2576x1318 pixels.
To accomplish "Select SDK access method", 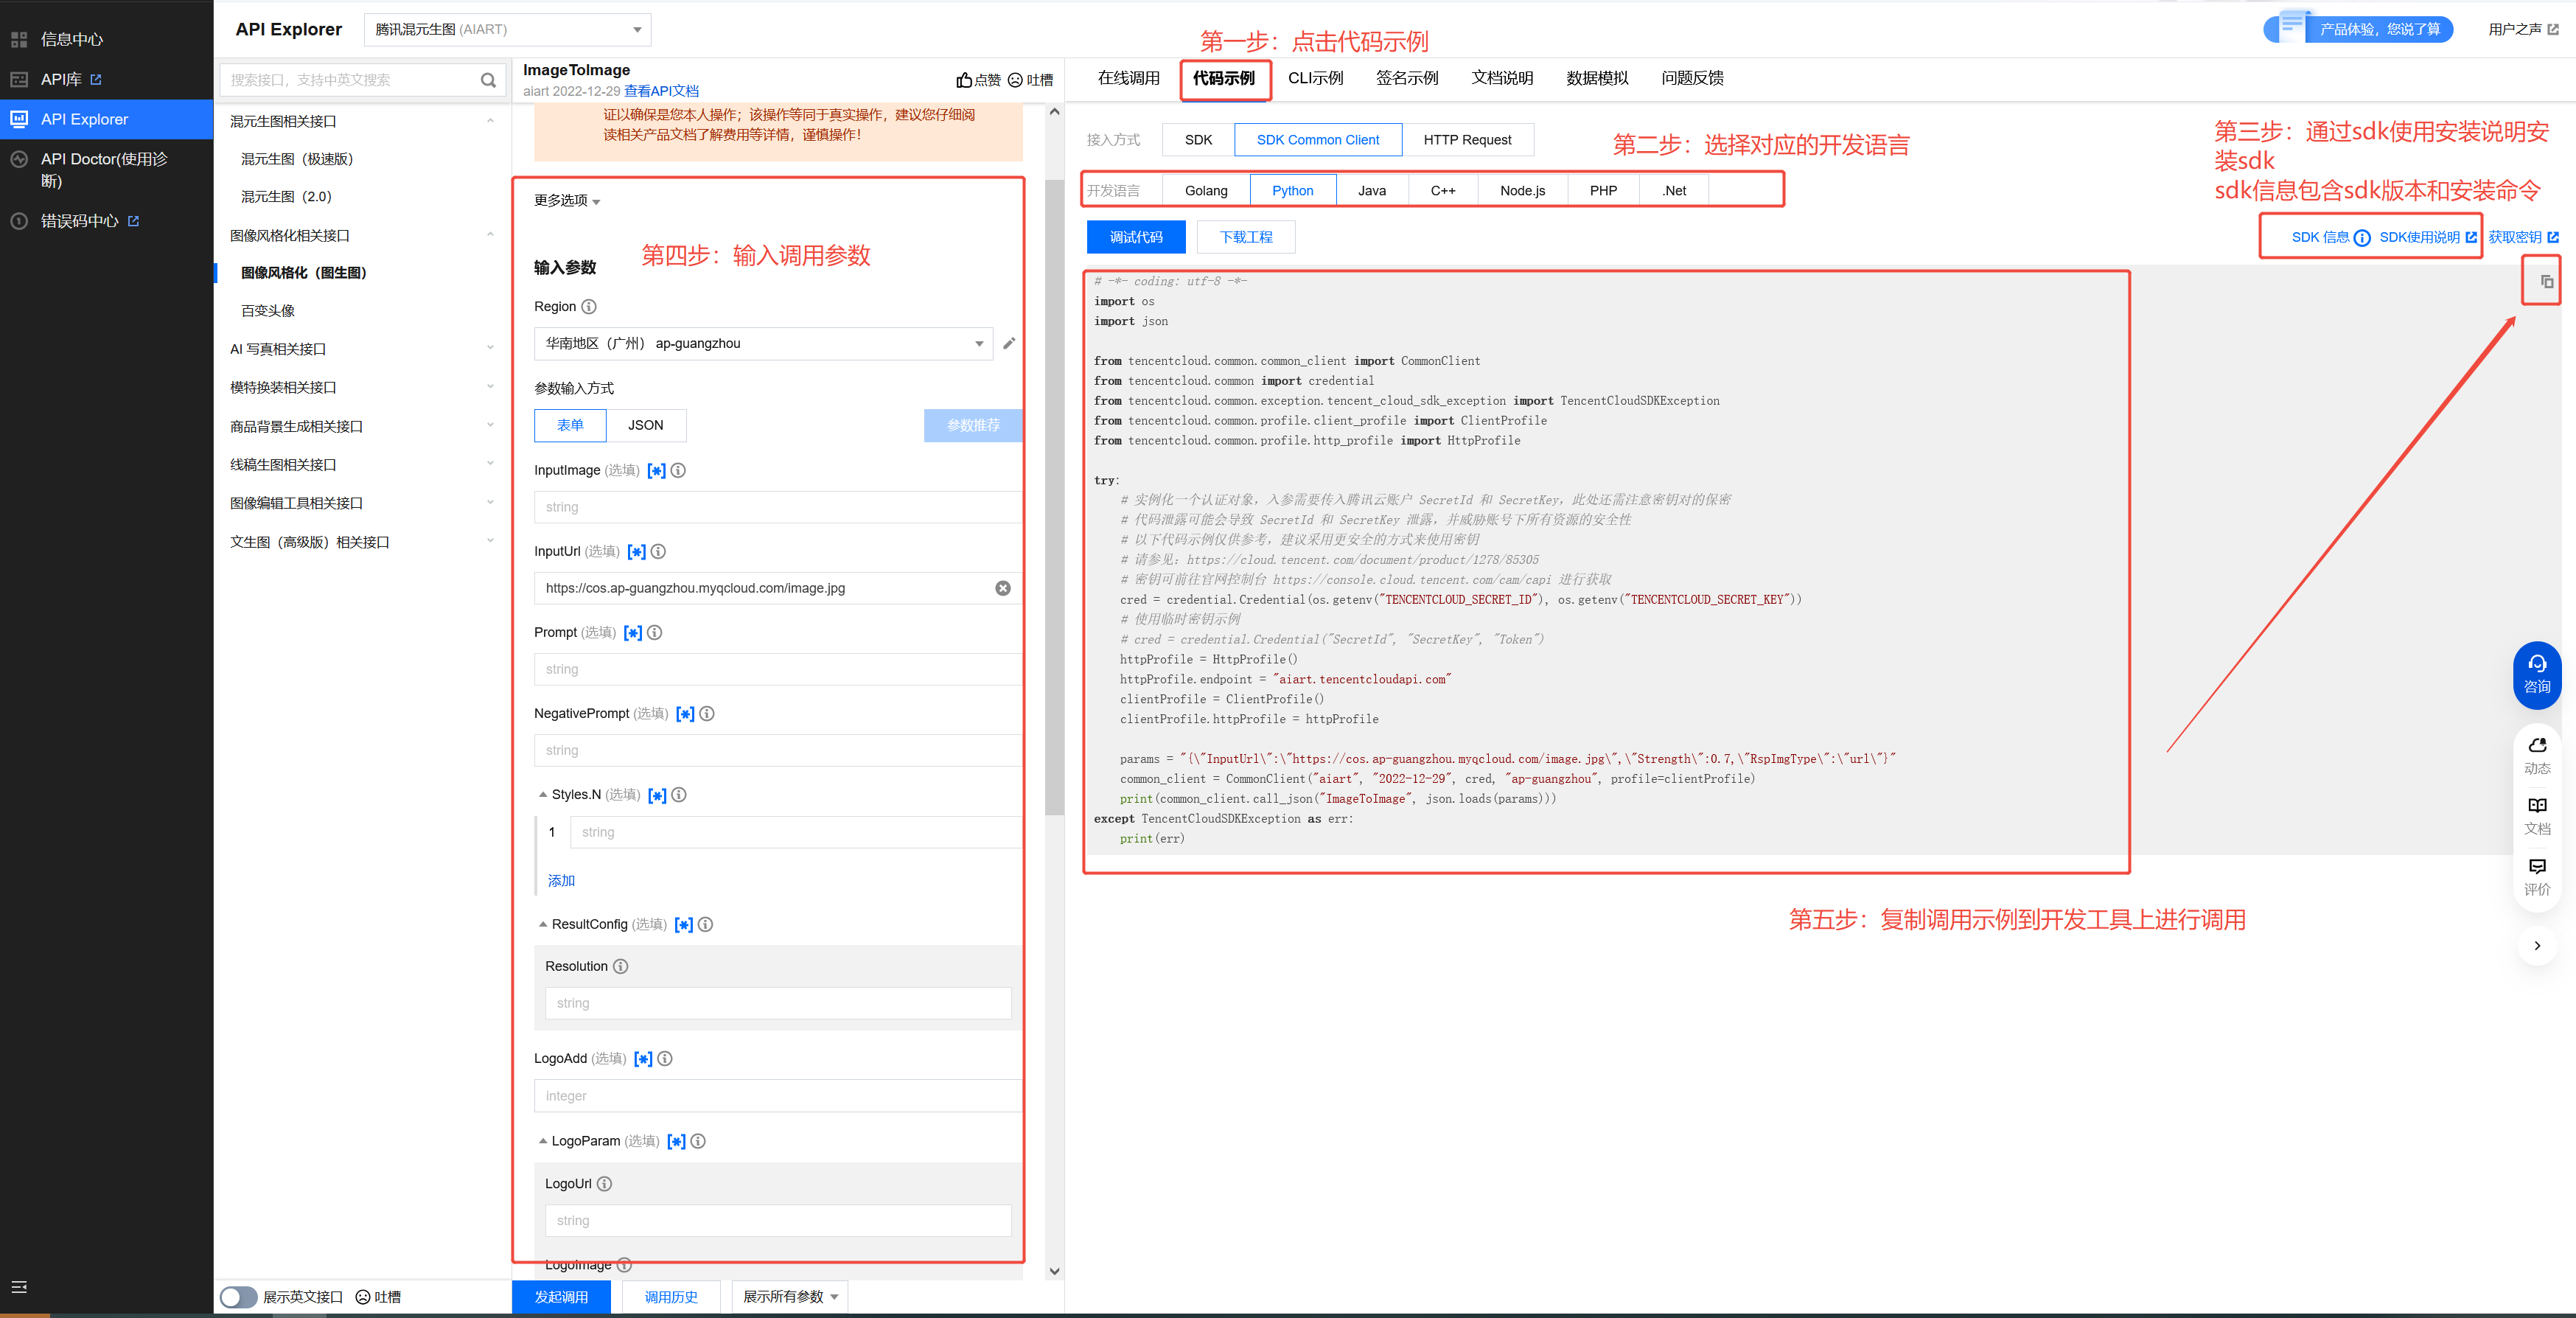I will tap(1198, 140).
